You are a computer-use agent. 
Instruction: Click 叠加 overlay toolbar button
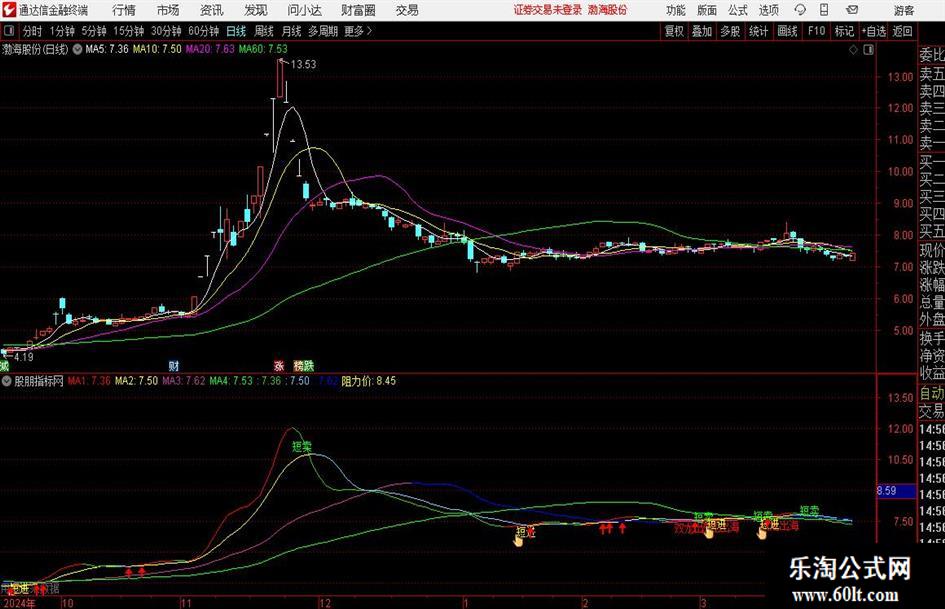point(702,31)
